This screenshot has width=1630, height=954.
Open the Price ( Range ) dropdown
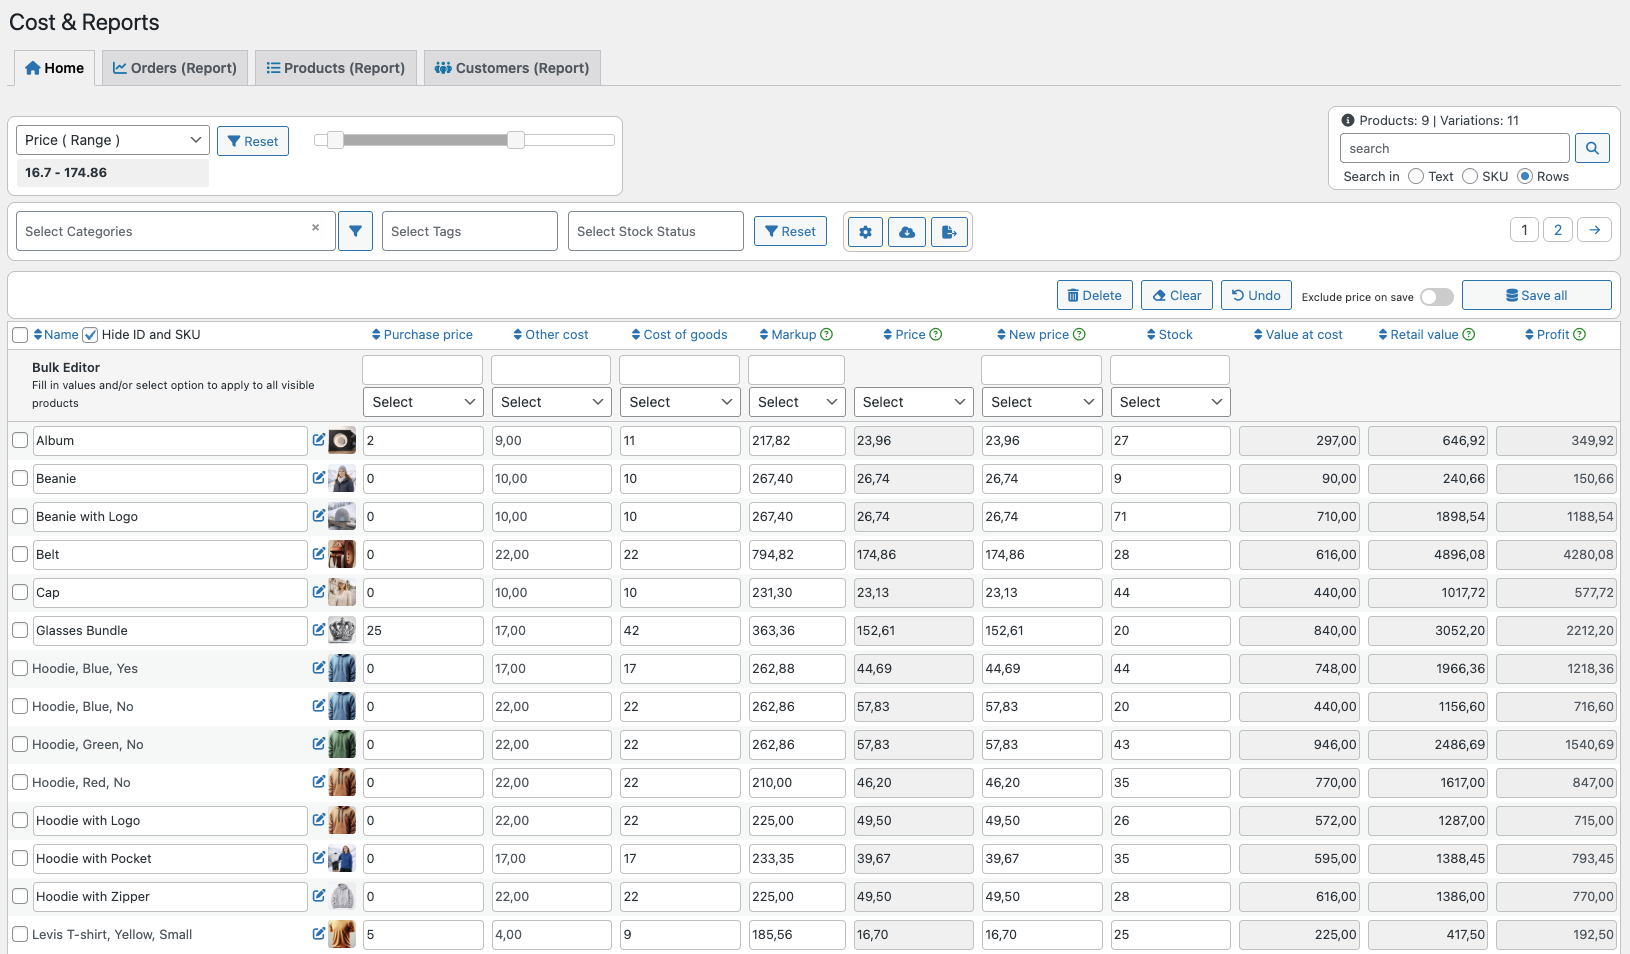(112, 140)
